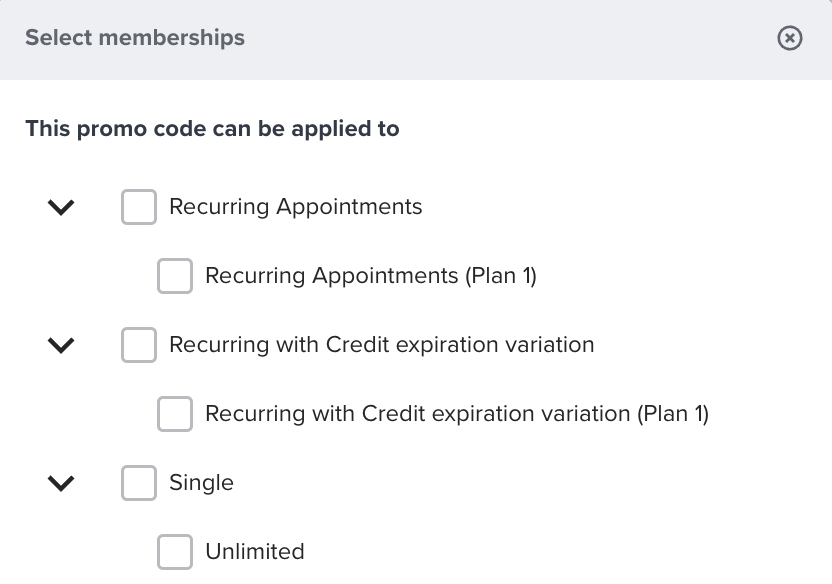Click the gray dialog header bar
832x584 pixels.
tap(500, 39)
